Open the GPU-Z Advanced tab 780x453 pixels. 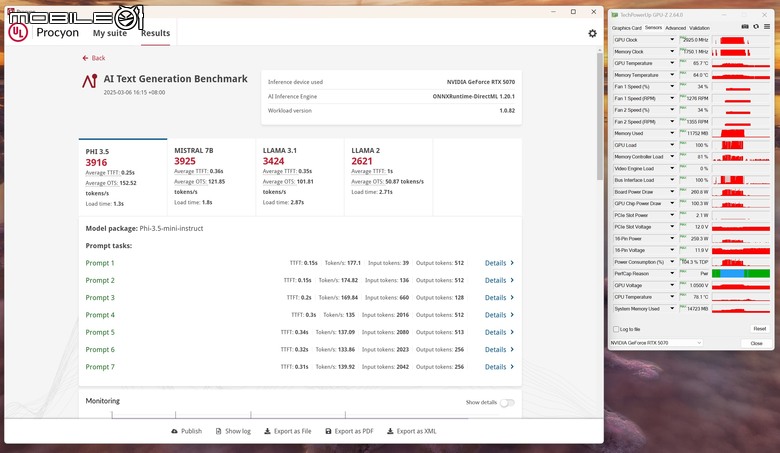(x=675, y=28)
